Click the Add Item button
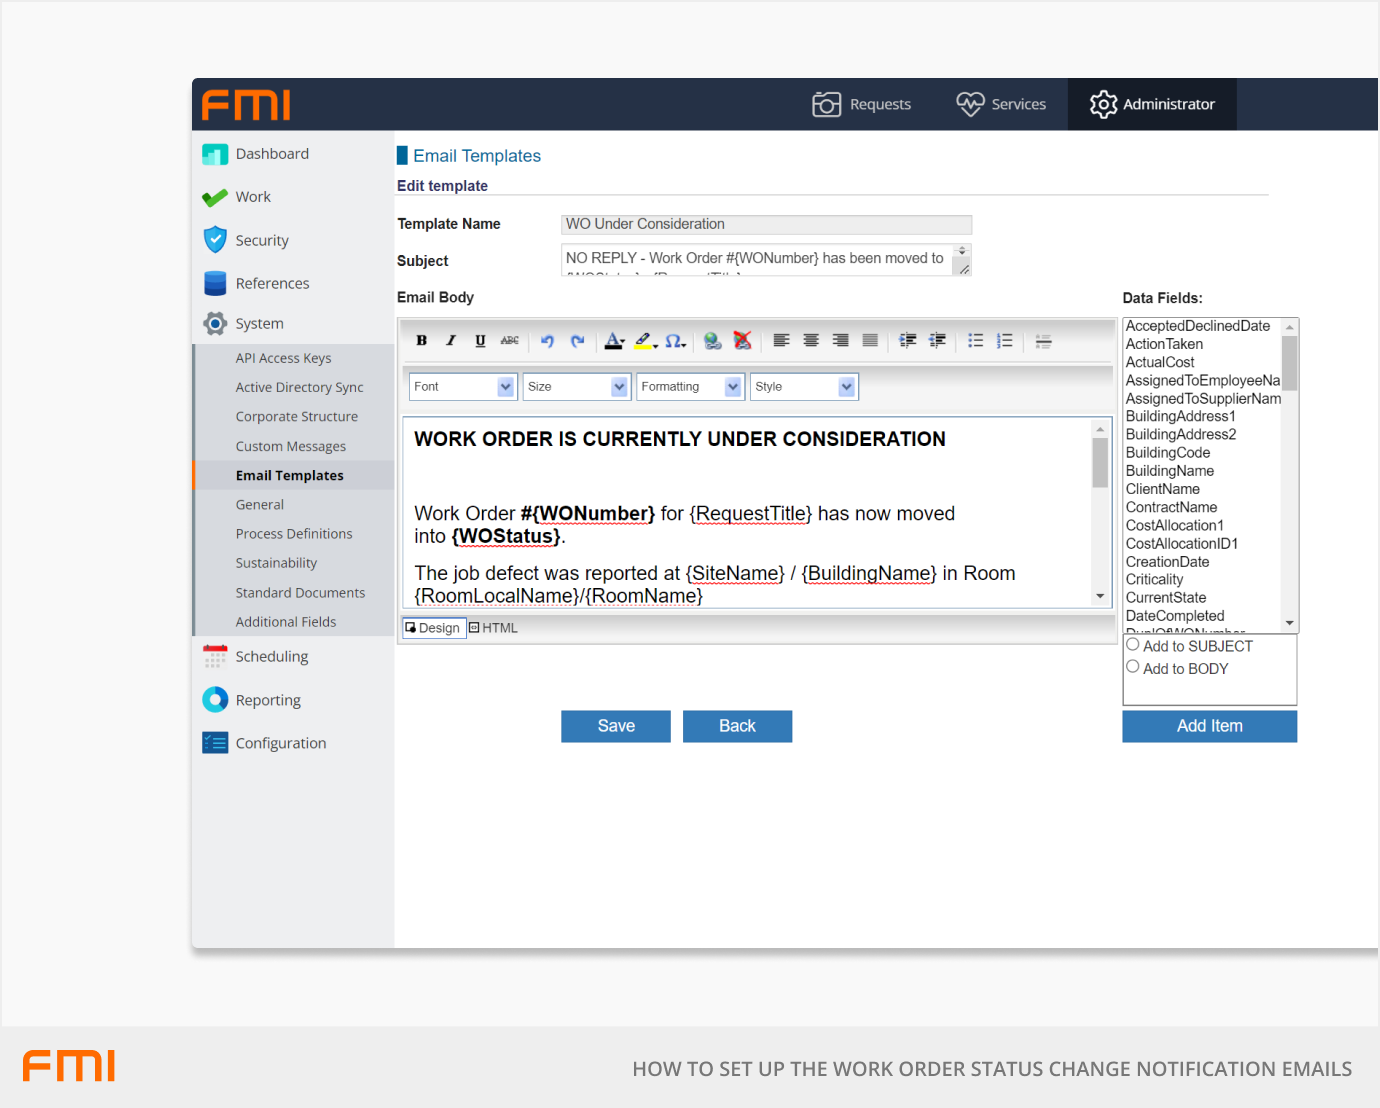Screen dimensions: 1380x1108 pos(1209,726)
